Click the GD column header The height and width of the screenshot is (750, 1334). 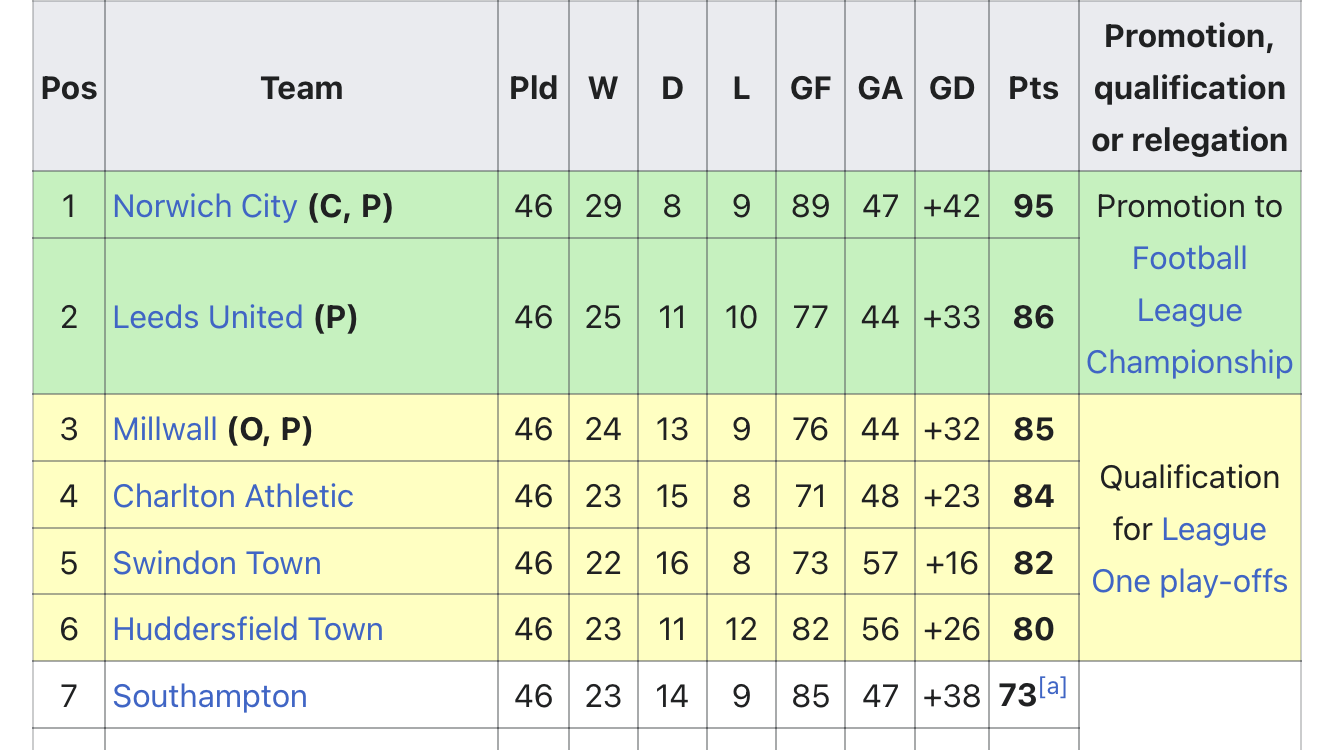(952, 87)
